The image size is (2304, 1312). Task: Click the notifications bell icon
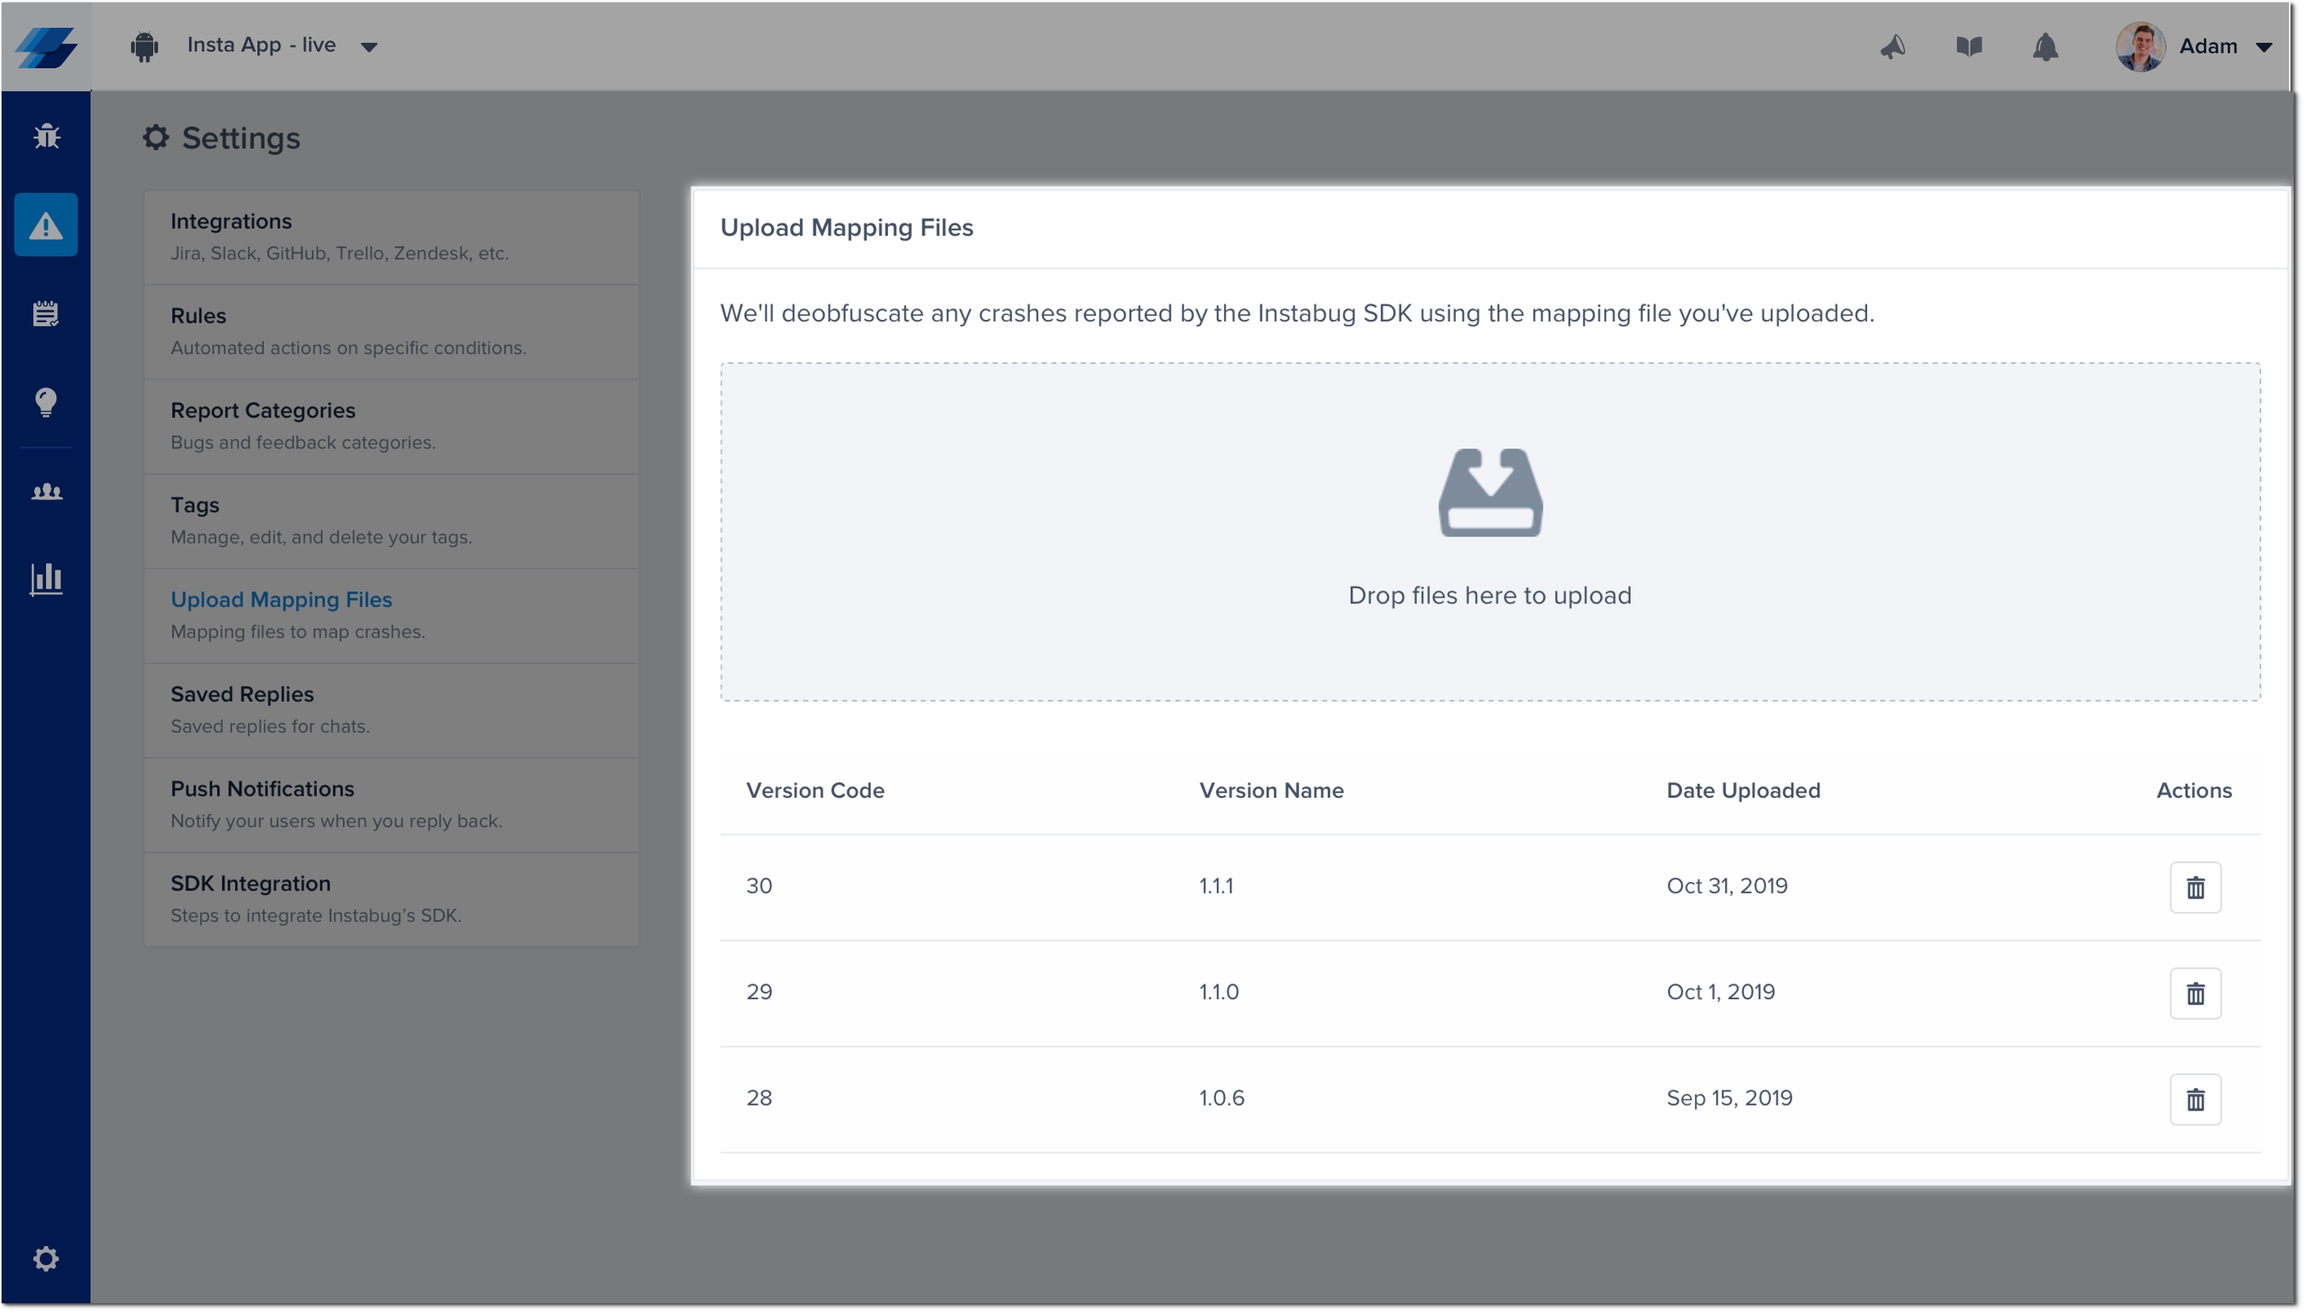pos(2045,47)
